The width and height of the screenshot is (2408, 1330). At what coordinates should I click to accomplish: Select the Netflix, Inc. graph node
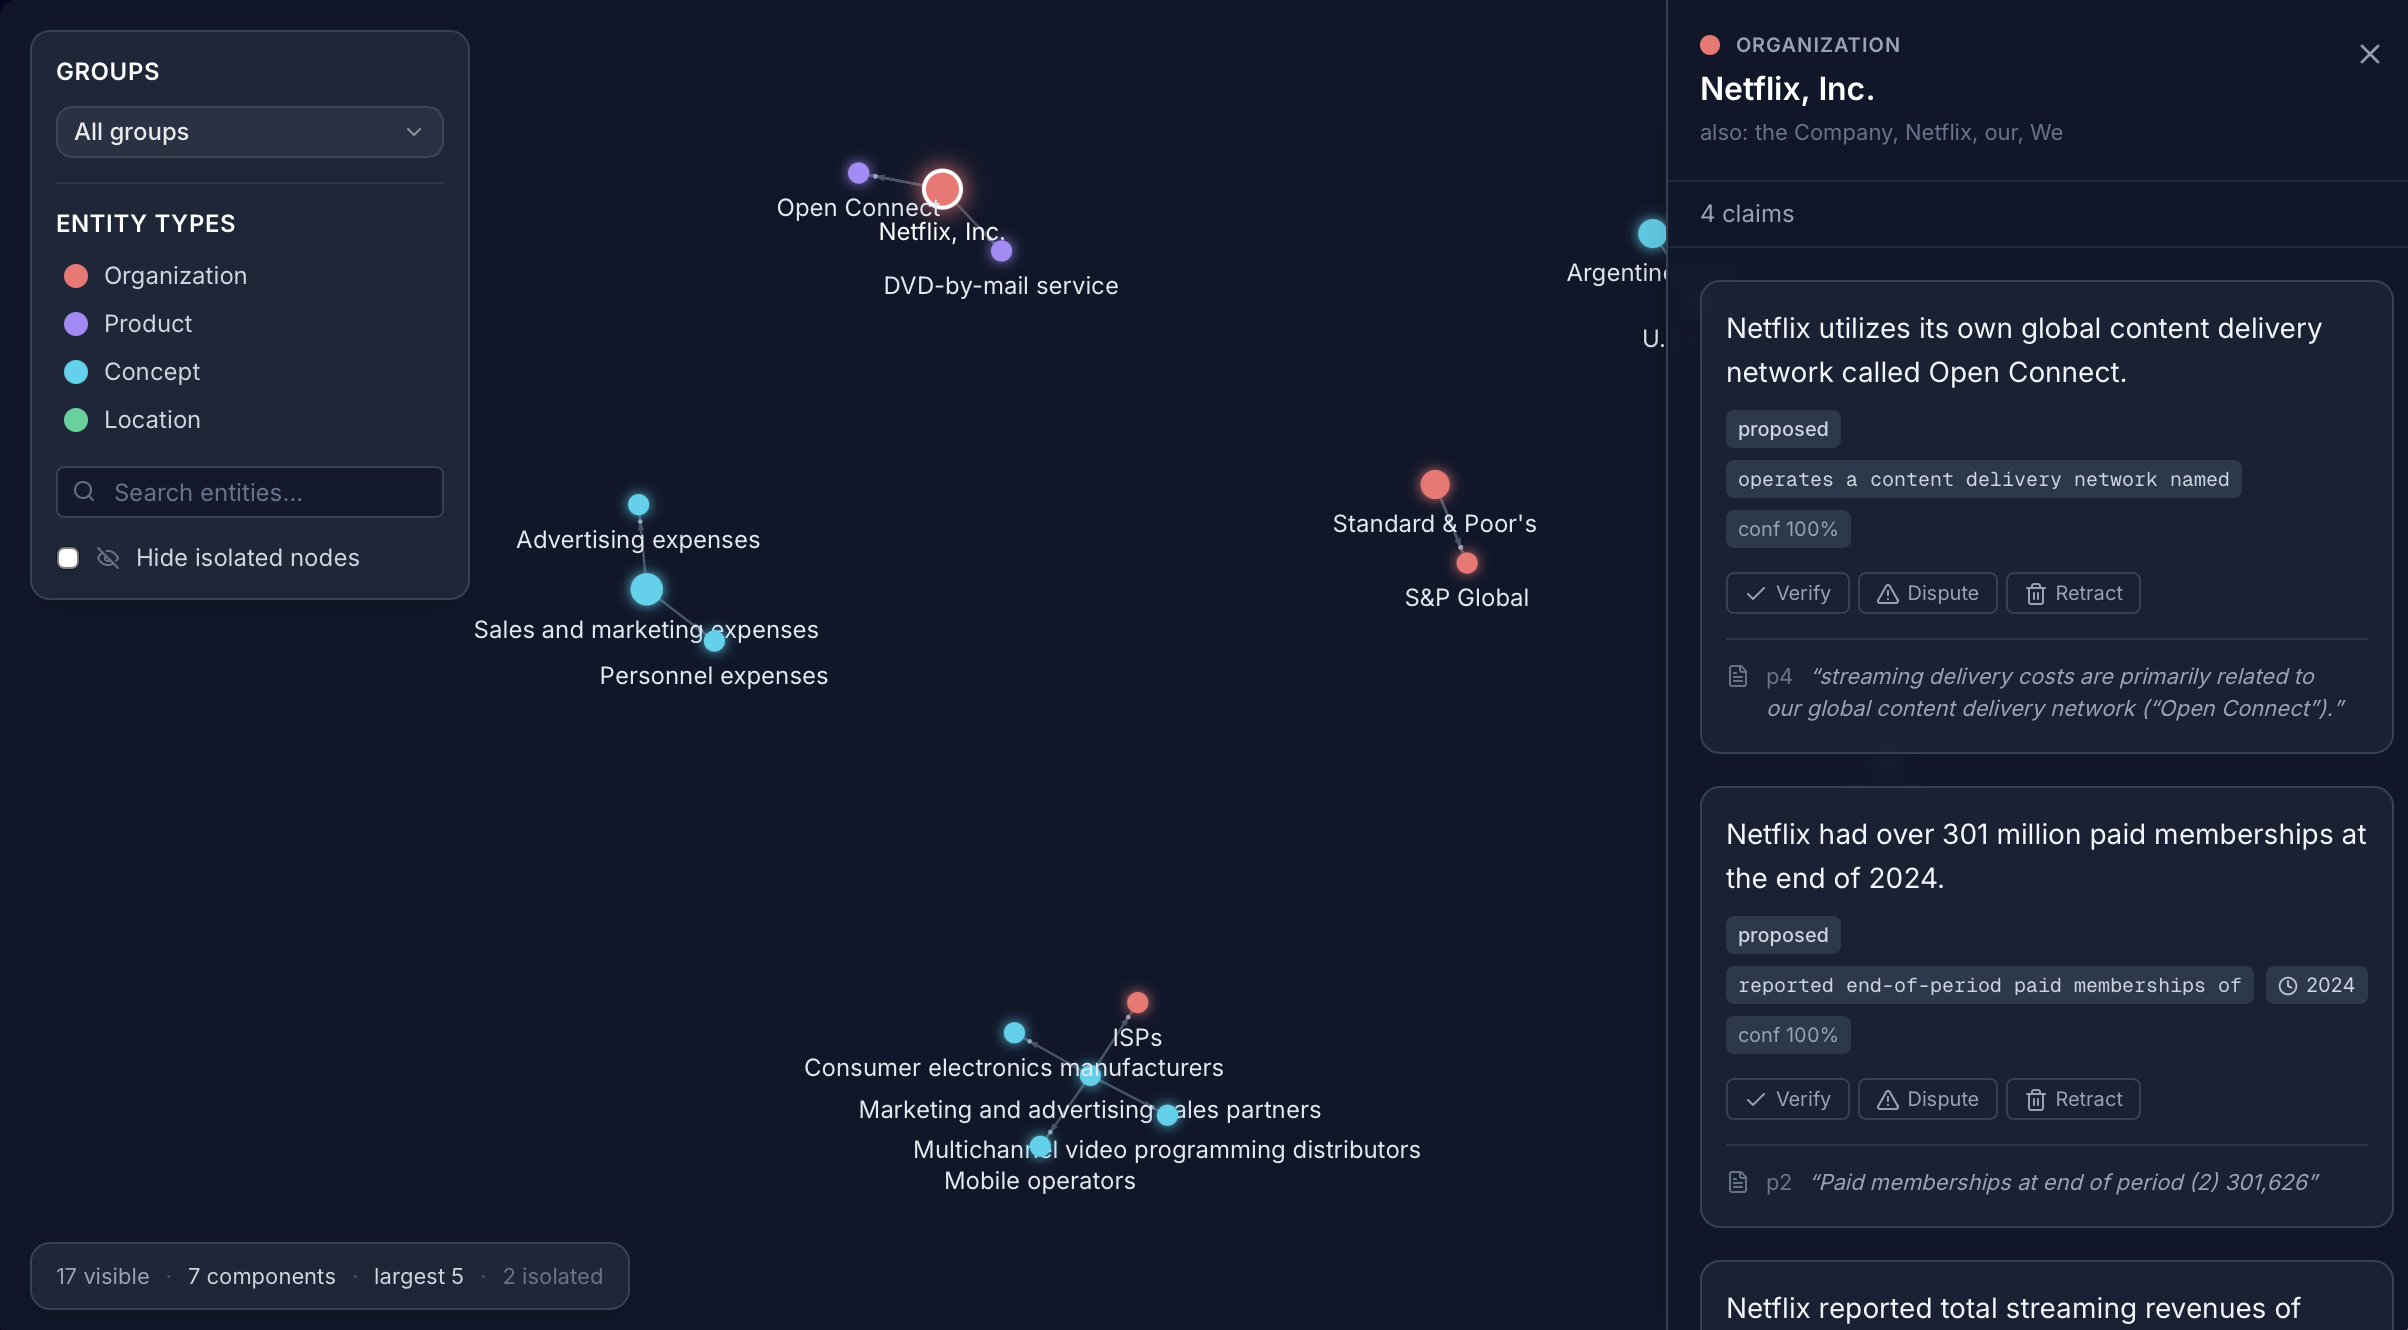coord(942,189)
